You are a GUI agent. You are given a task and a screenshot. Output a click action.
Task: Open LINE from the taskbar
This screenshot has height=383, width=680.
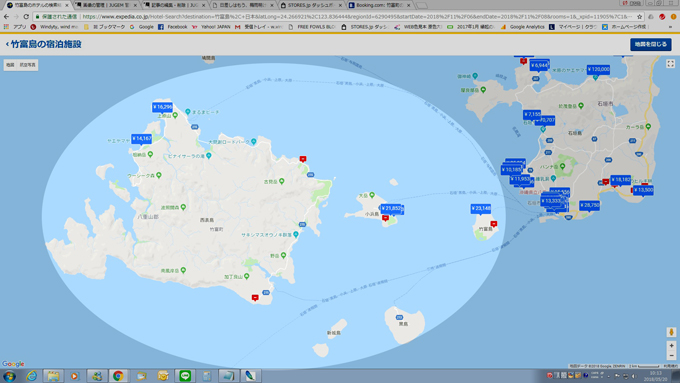click(x=185, y=376)
